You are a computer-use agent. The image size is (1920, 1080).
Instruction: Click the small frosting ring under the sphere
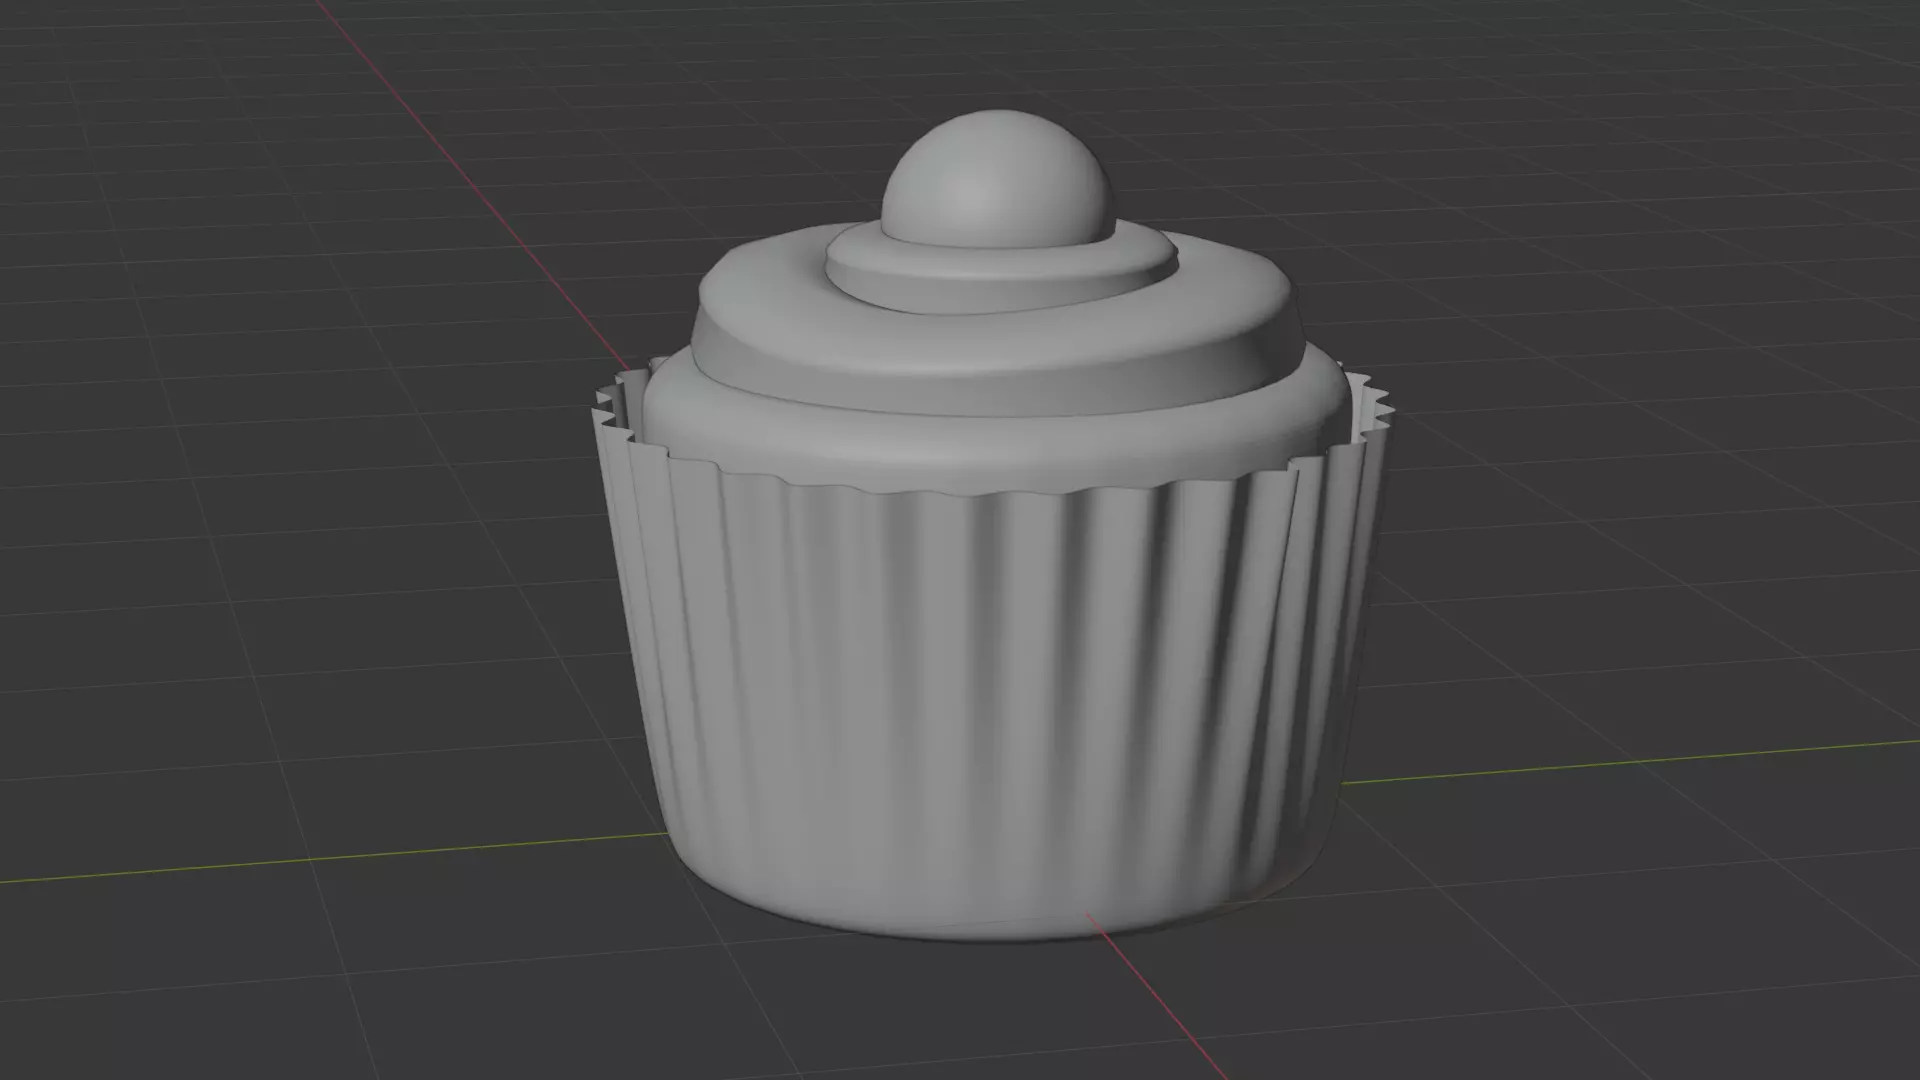pyautogui.click(x=1000, y=268)
